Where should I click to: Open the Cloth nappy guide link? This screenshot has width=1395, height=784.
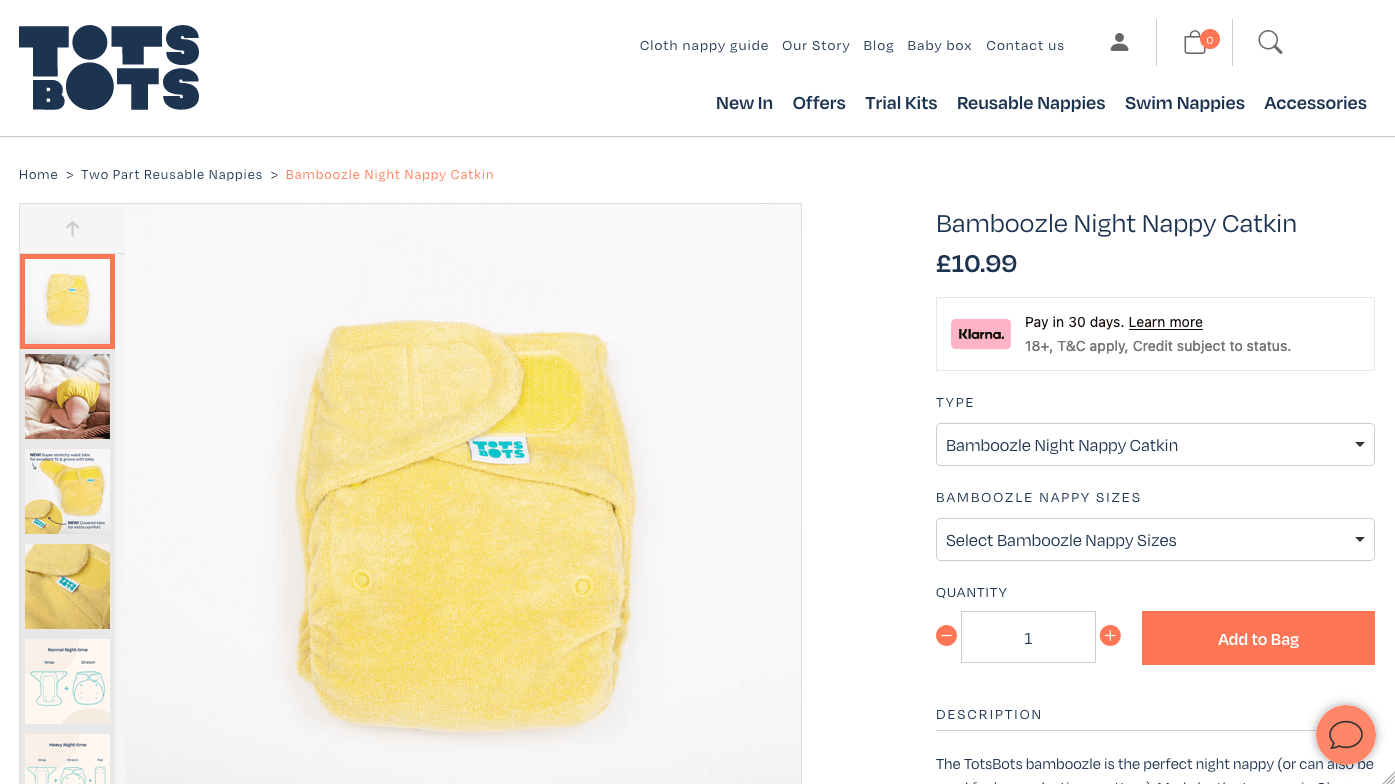pos(704,45)
